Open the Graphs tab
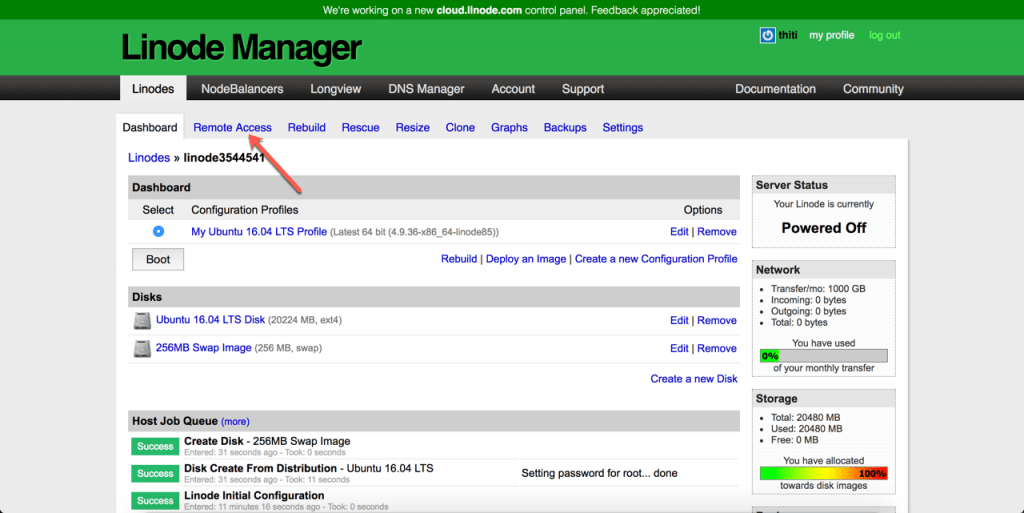The width and height of the screenshot is (1024, 513). [x=509, y=127]
